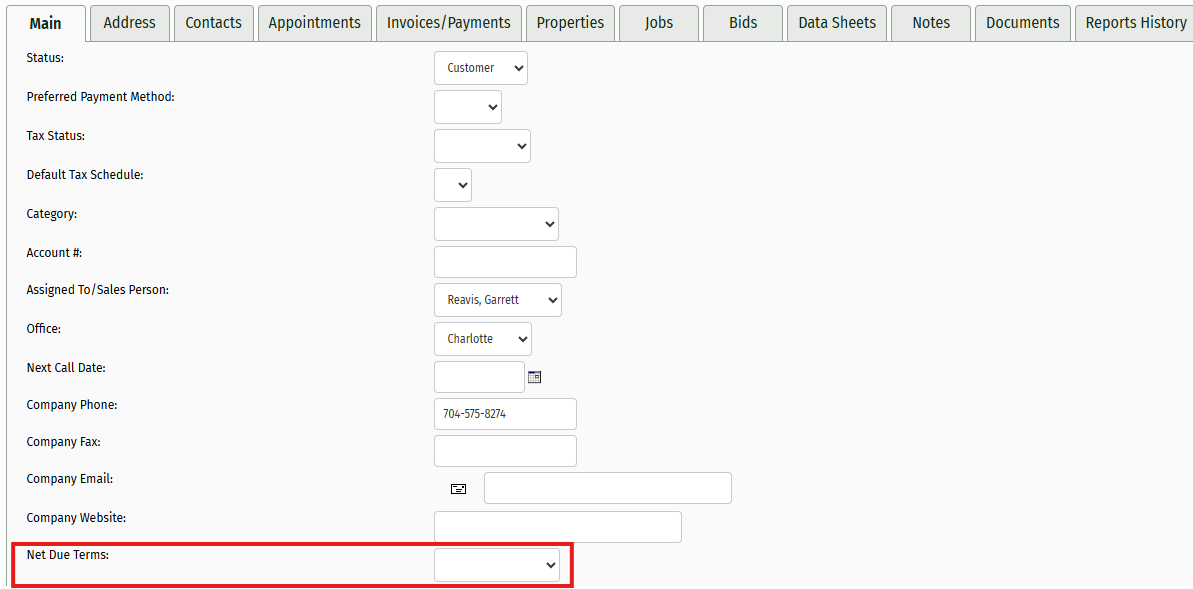Open calendar picker for Next Call Date
Viewport: 1193px width, 589px height.
click(x=534, y=377)
